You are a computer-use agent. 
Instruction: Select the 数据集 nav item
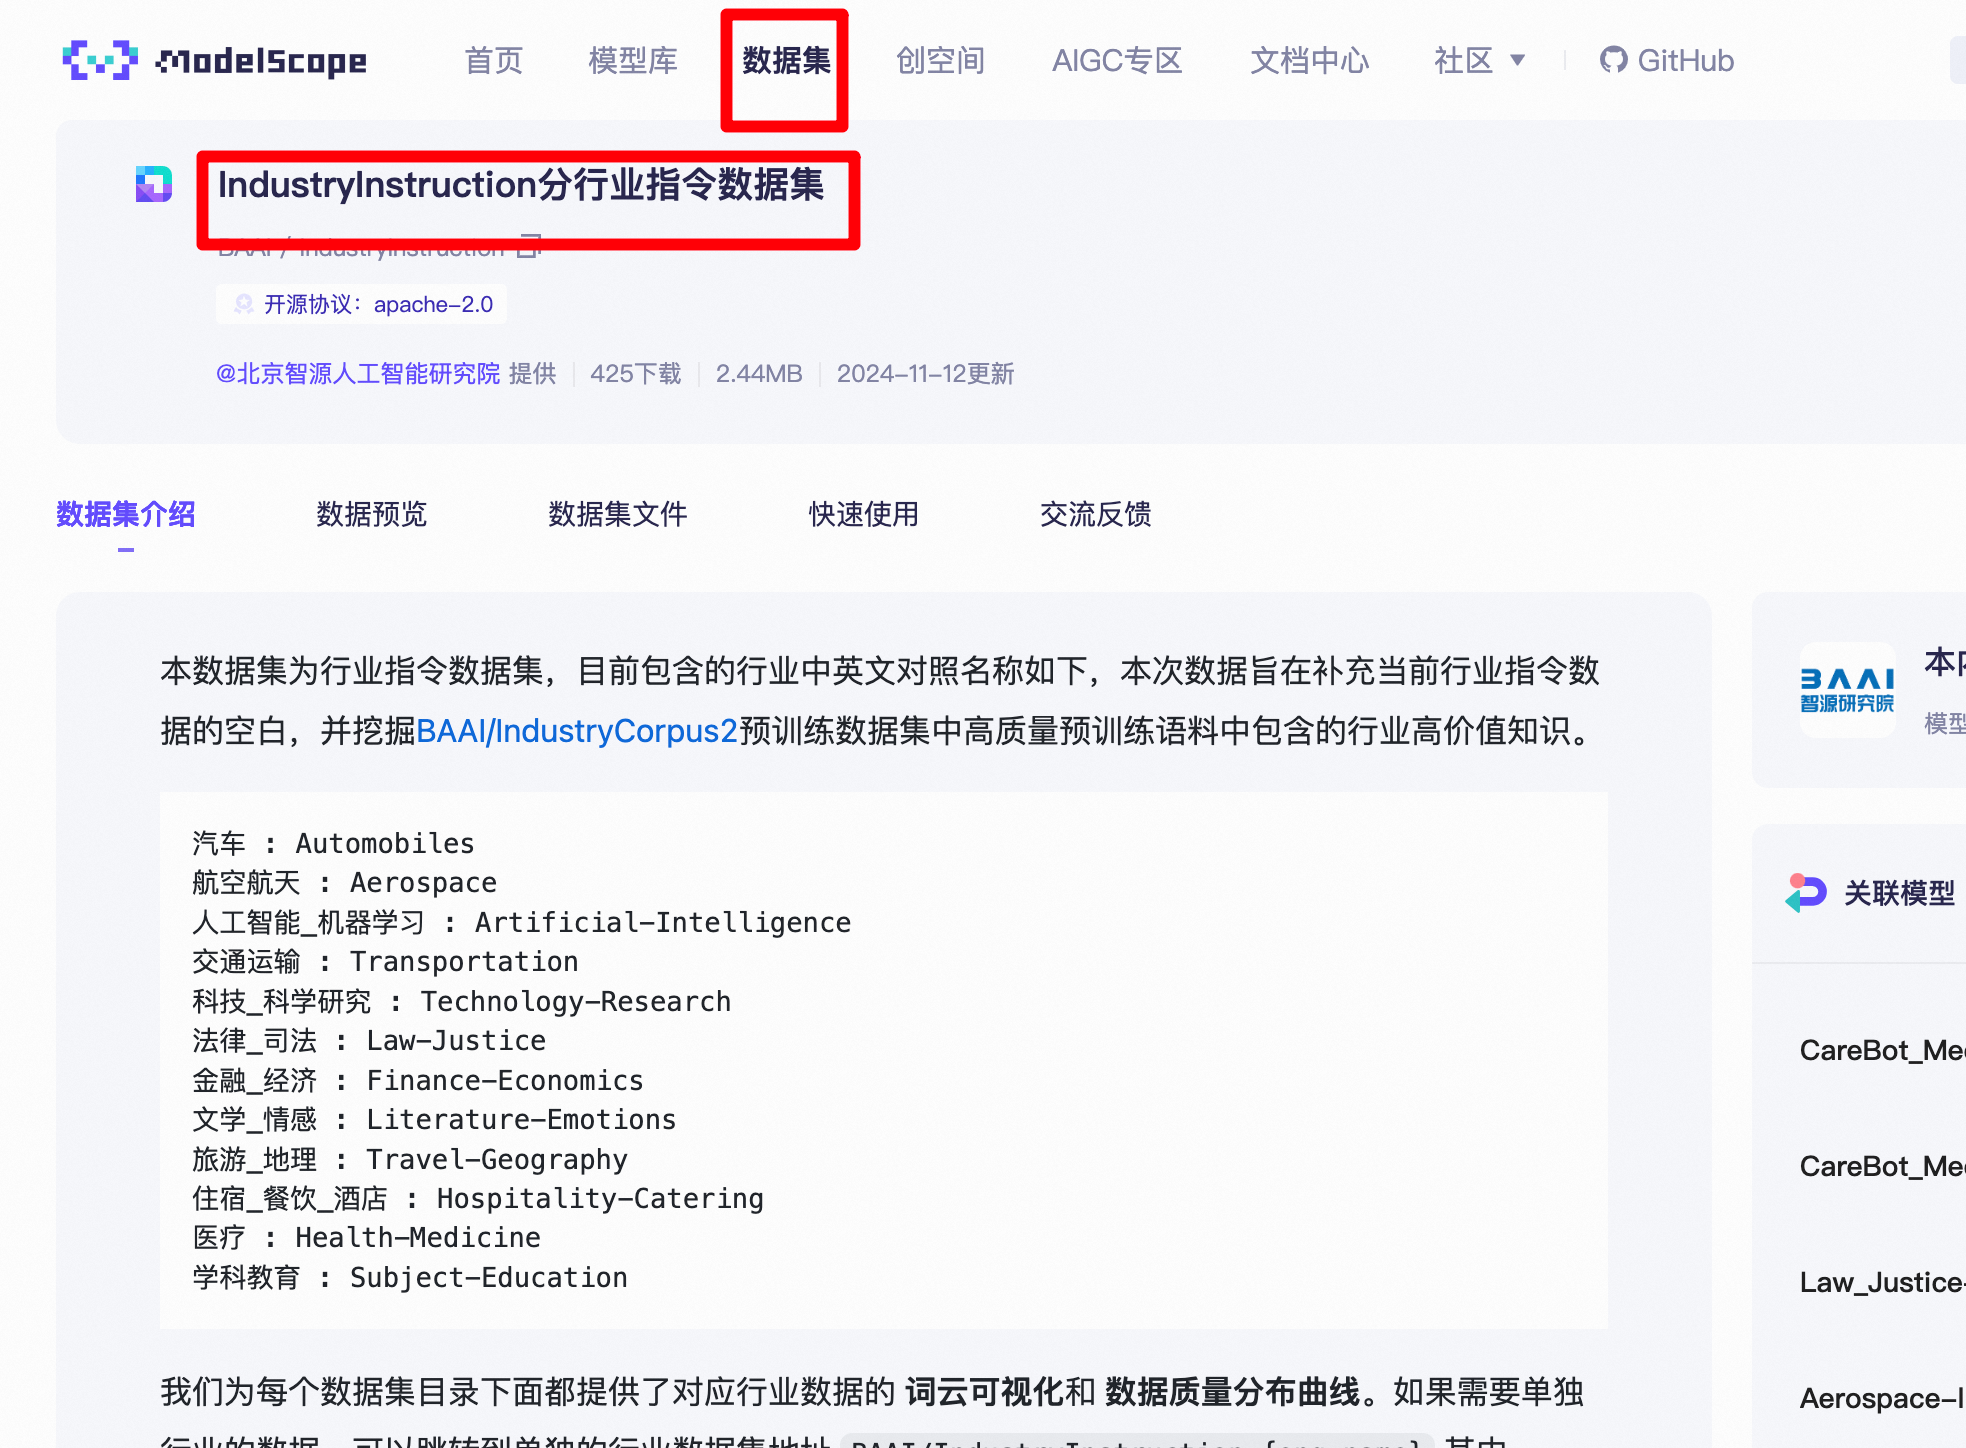click(x=786, y=60)
